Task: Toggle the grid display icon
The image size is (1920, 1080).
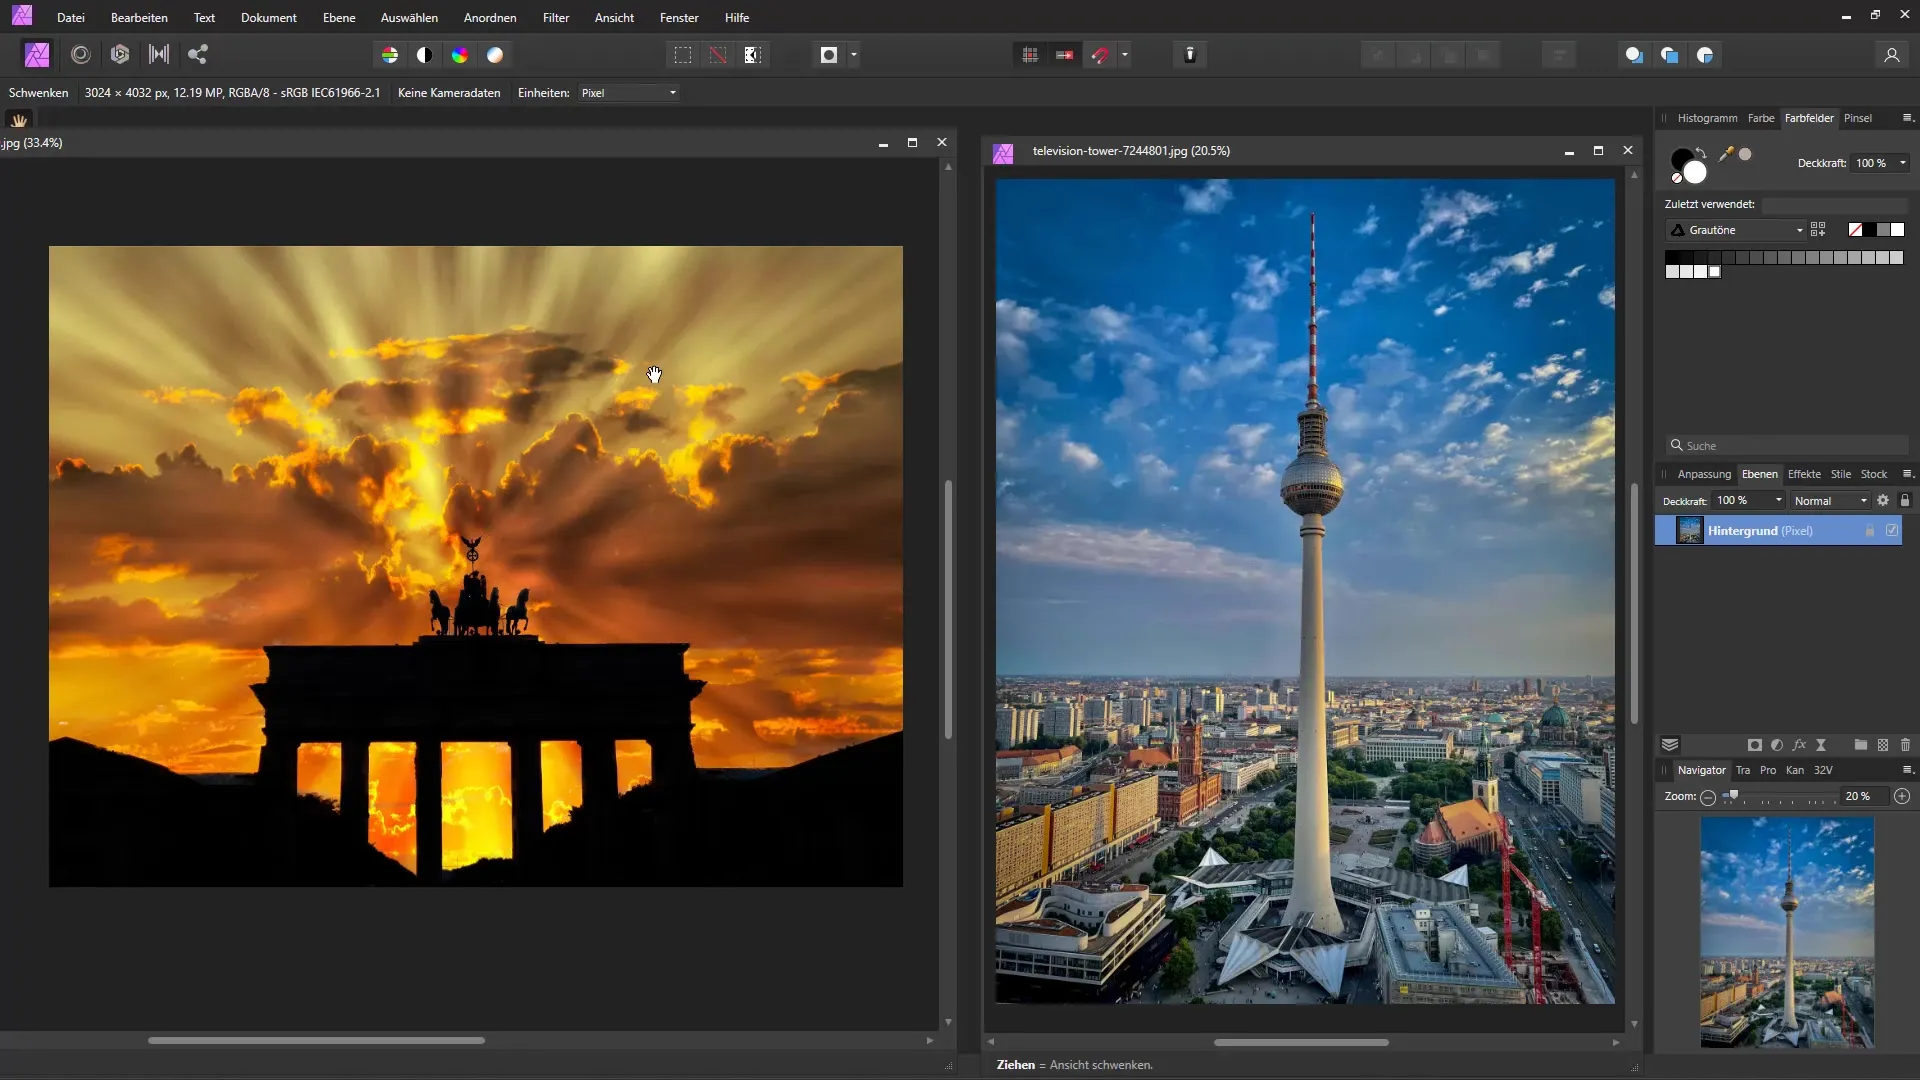Action: [x=1030, y=55]
